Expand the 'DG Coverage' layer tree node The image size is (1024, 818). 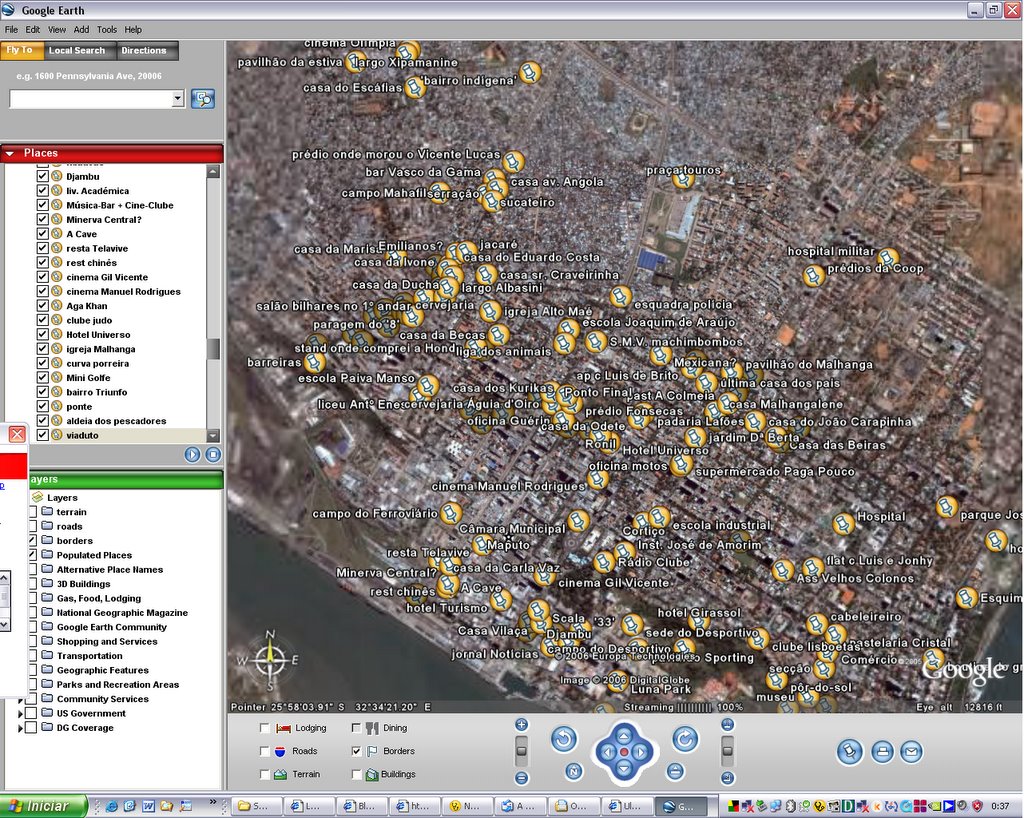[x=20, y=728]
